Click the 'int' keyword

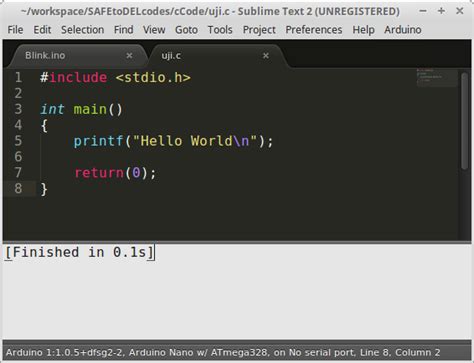click(52, 109)
